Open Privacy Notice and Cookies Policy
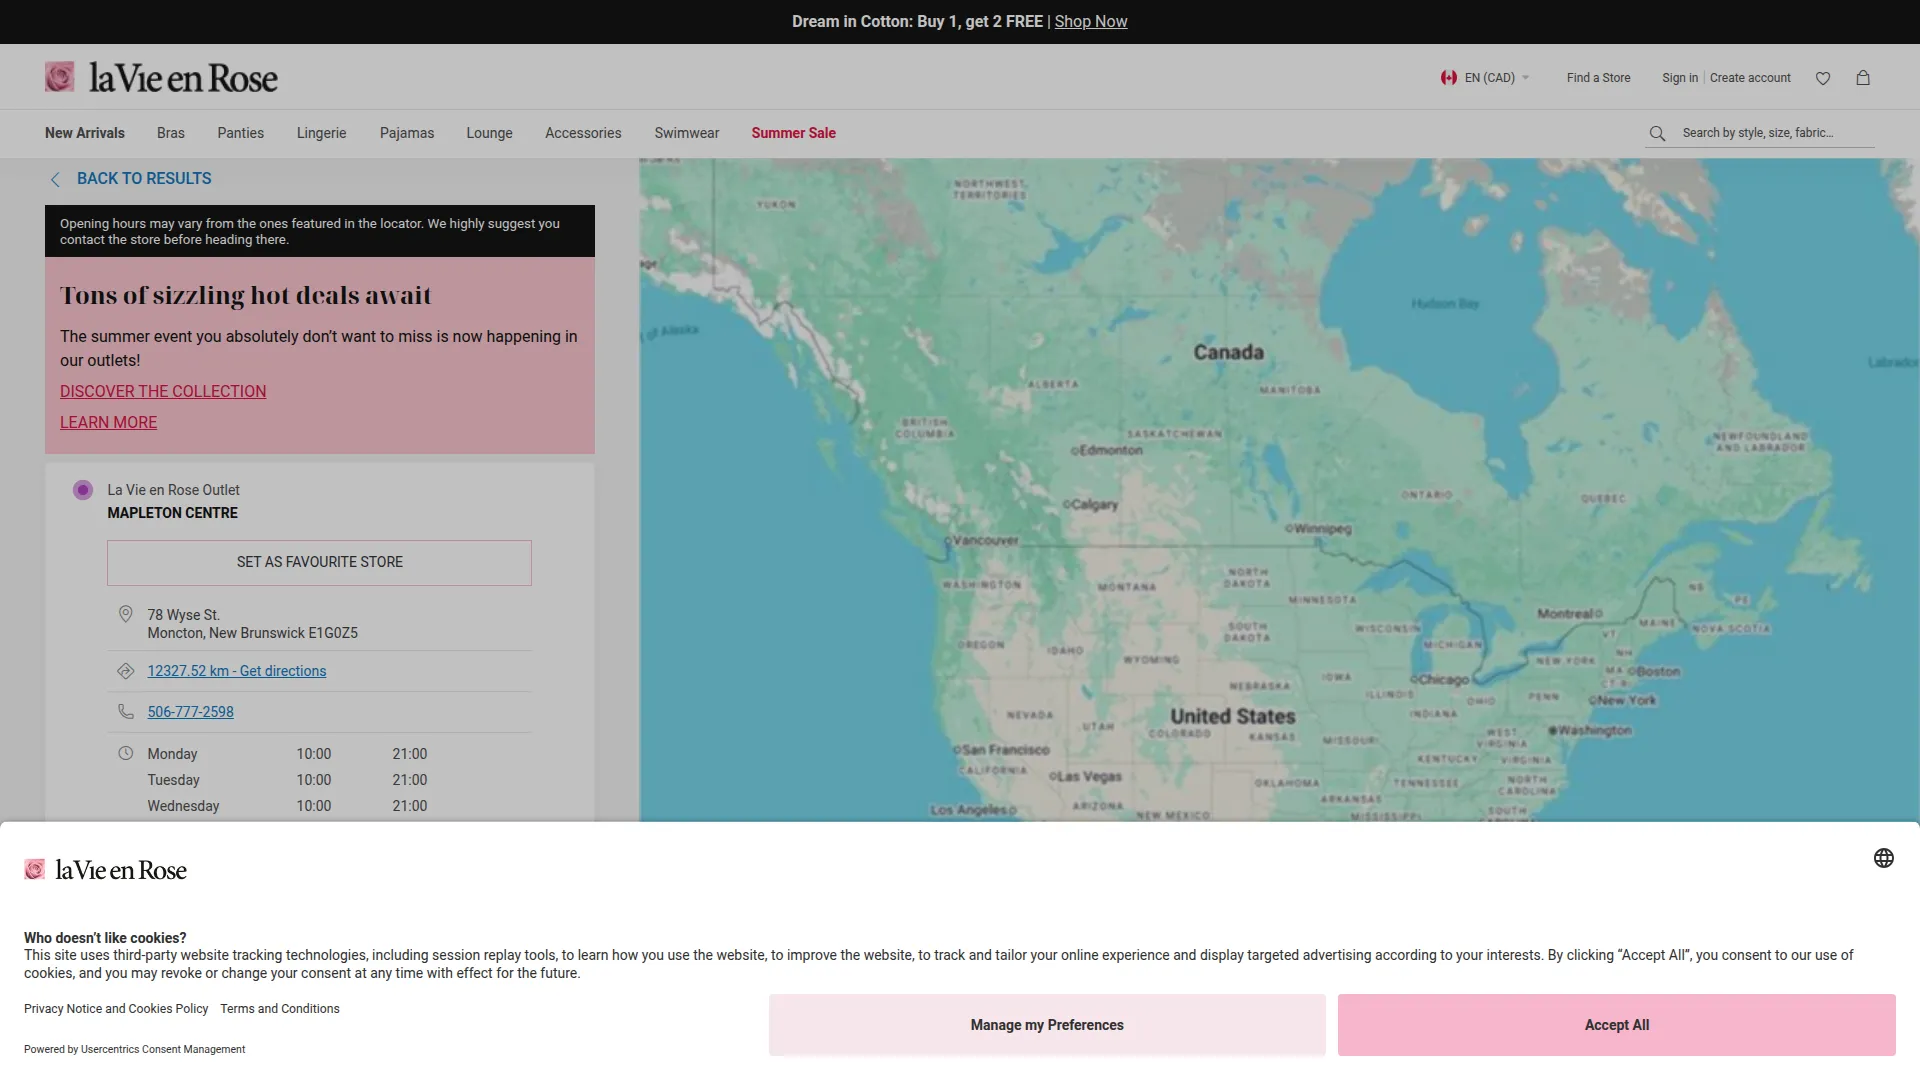This screenshot has width=1920, height=1080. pyautogui.click(x=116, y=1009)
